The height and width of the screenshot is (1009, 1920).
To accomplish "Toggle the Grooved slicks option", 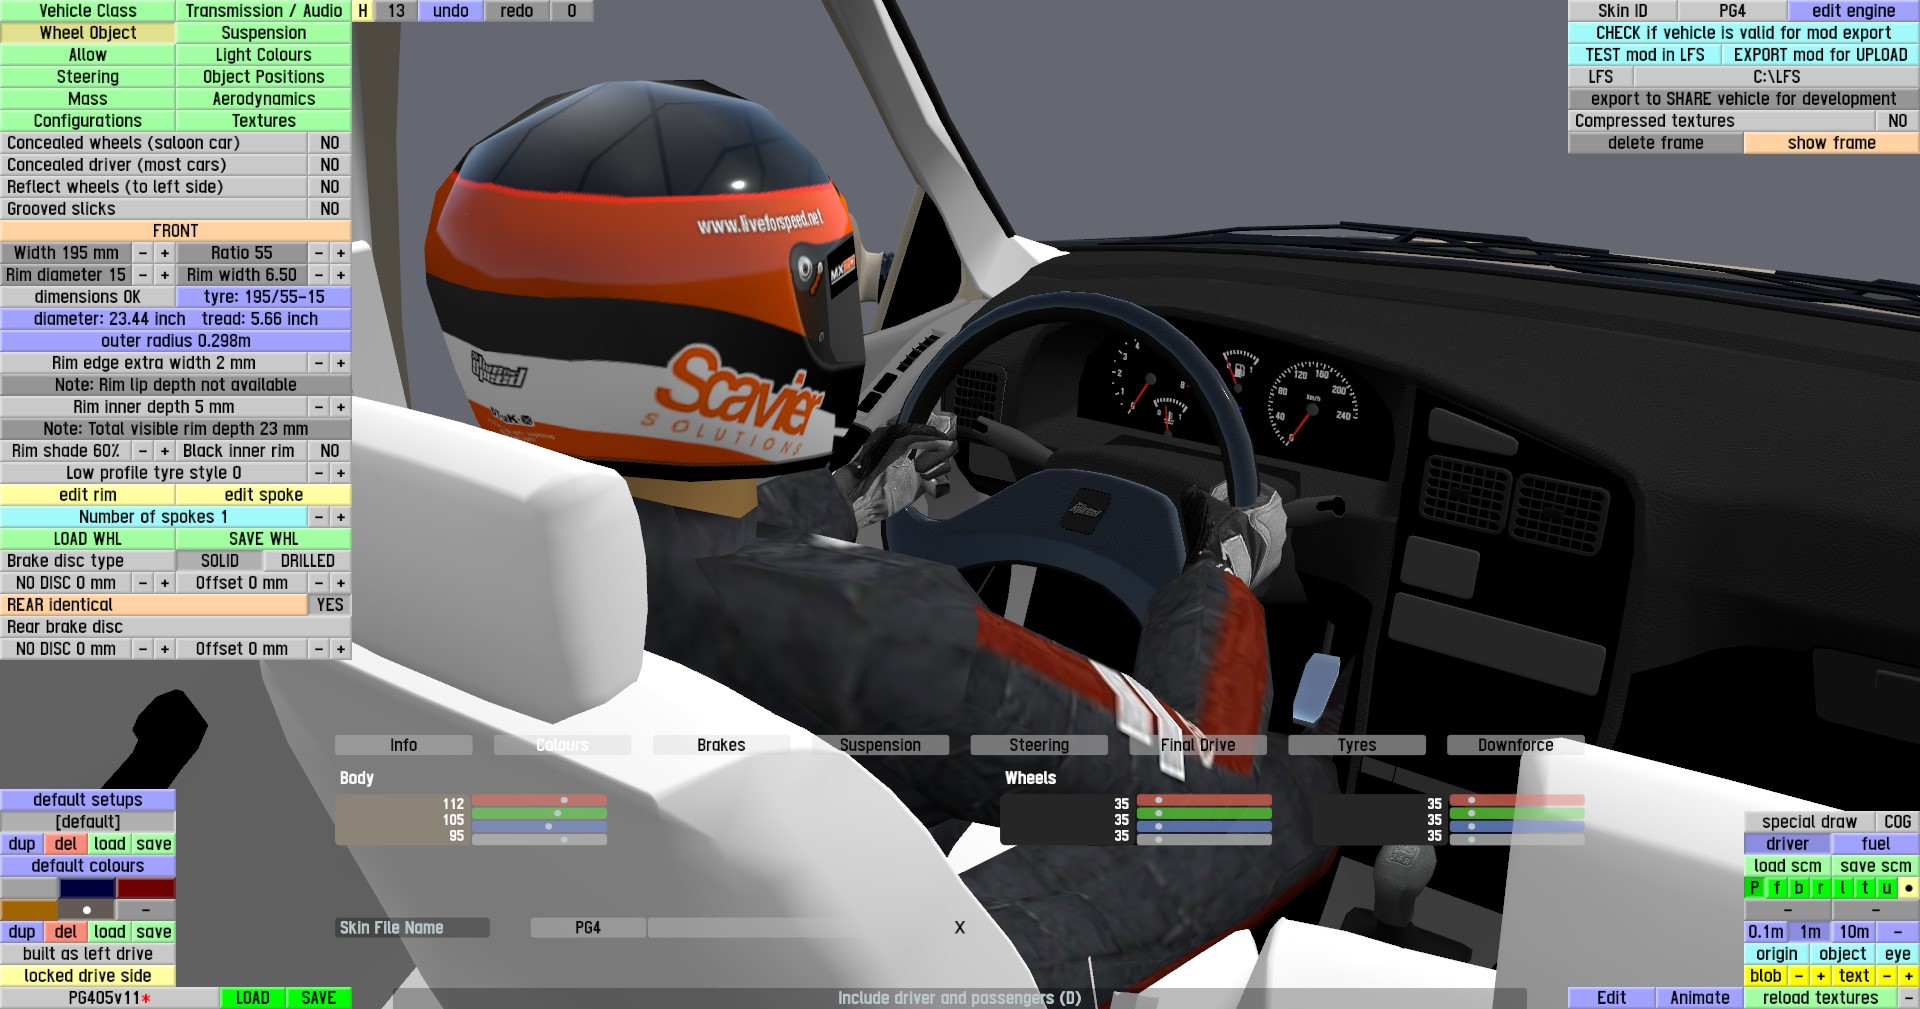I will [x=330, y=209].
